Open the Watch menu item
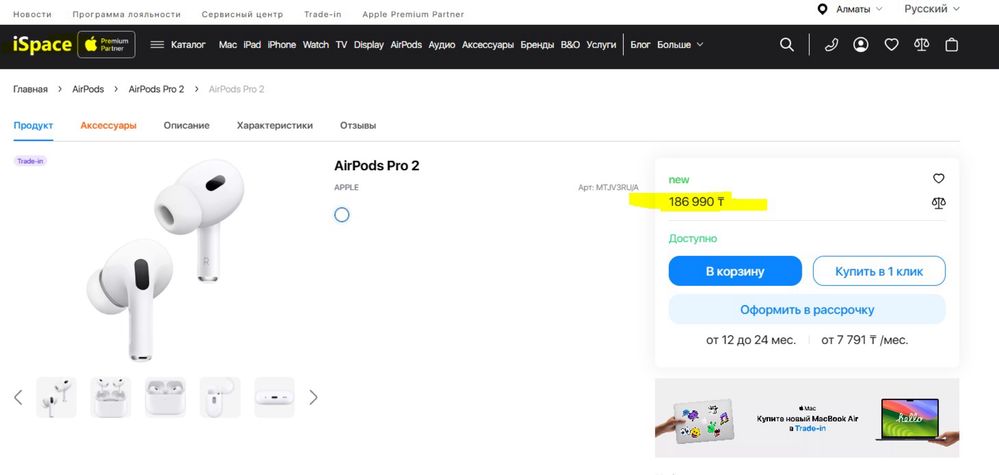Viewport: 999px width, 475px height. (315, 45)
